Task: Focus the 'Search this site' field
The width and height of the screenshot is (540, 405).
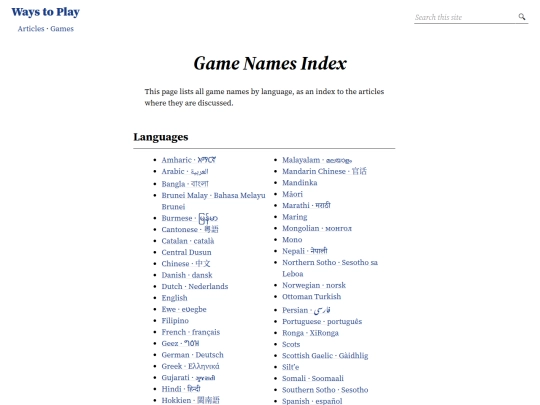Action: point(465,17)
